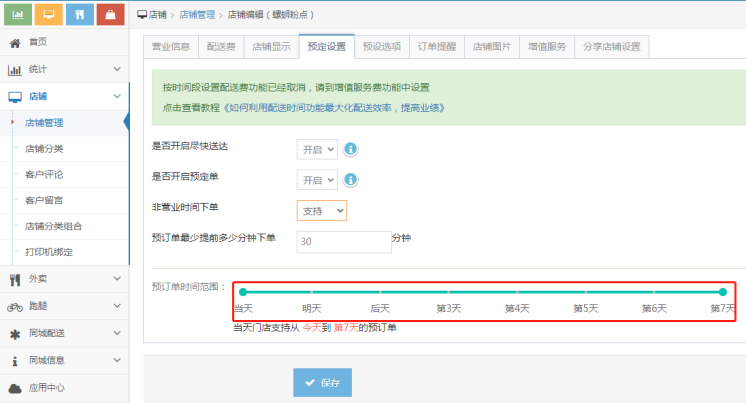Expand the 同城配送 sidebar menu
Screen dimensions: 746x403
coord(64,333)
